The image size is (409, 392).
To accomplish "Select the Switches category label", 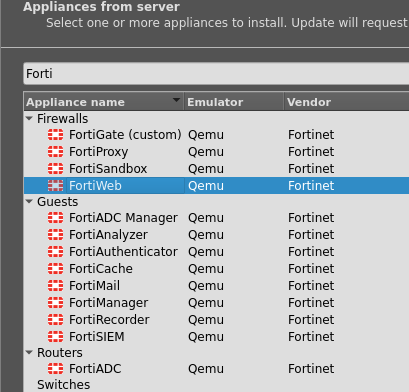I will tap(63, 385).
